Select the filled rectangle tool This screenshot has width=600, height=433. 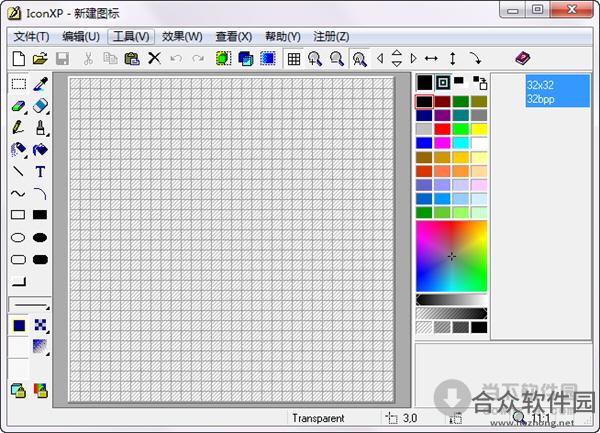coord(40,215)
